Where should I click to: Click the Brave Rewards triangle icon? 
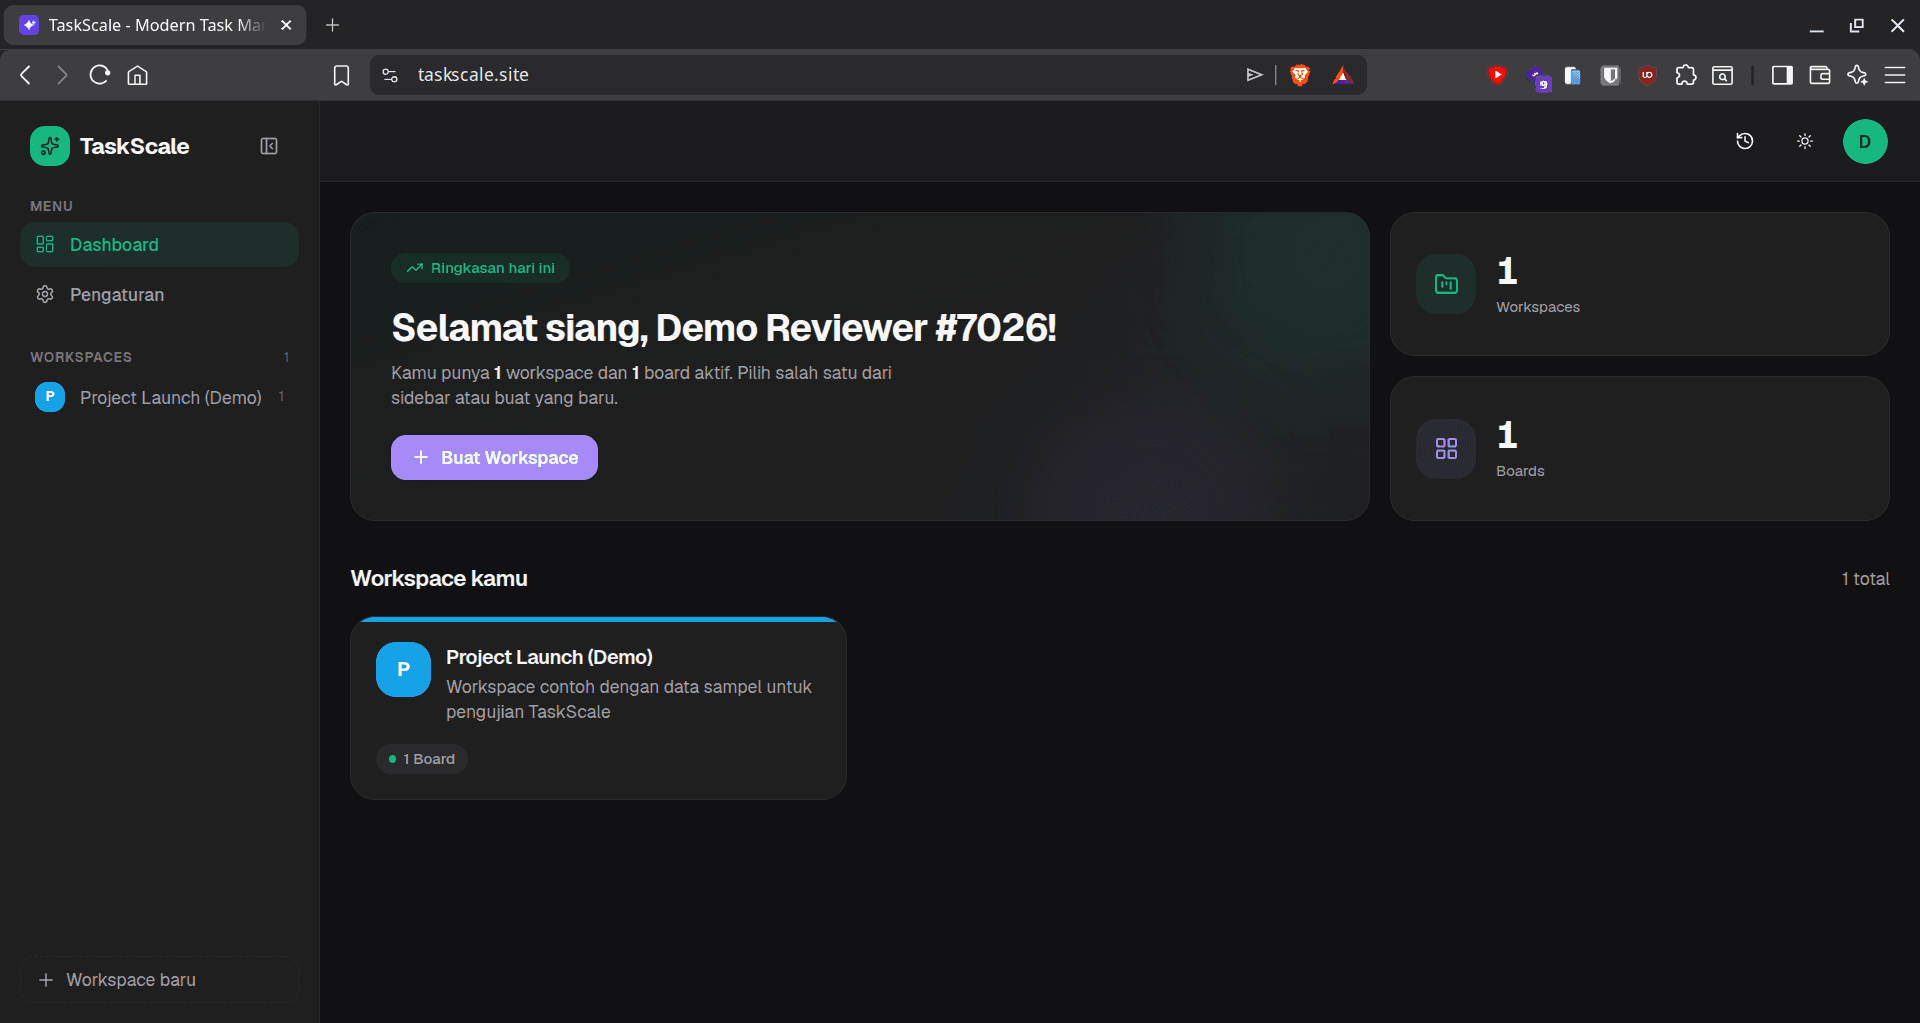tap(1342, 75)
